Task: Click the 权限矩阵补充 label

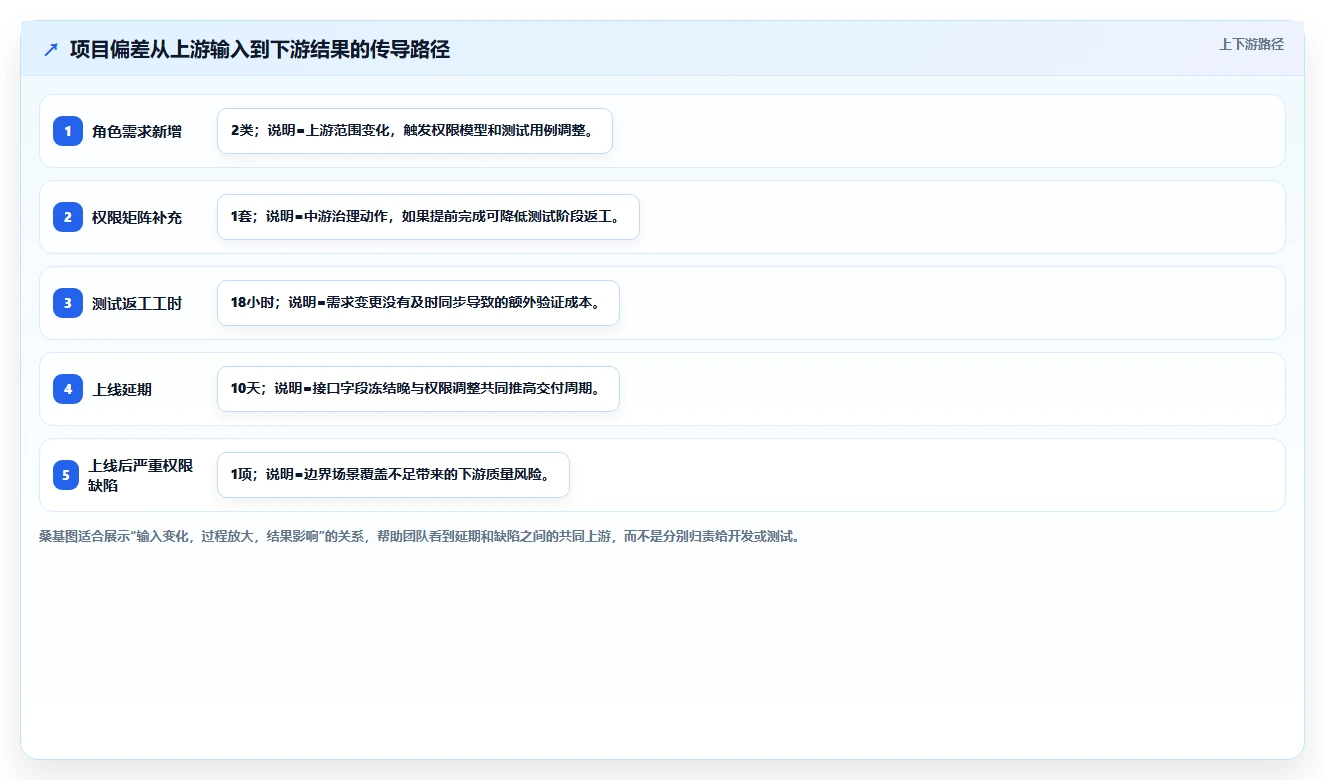Action: pyautogui.click(x=137, y=217)
